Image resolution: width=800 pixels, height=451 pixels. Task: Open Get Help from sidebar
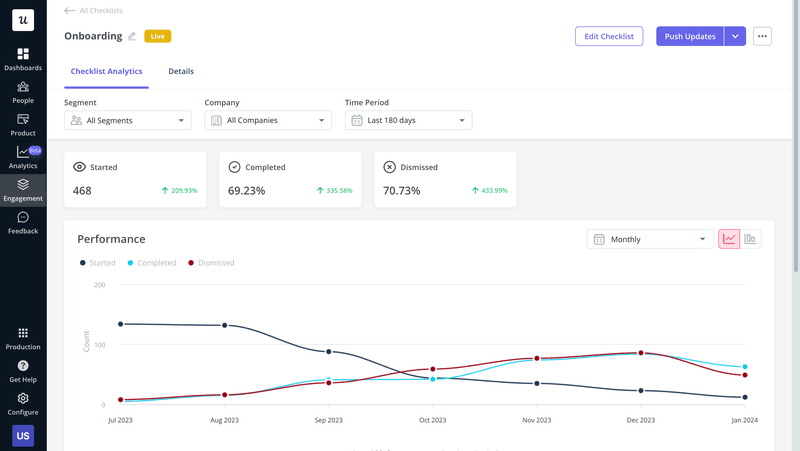point(23,371)
